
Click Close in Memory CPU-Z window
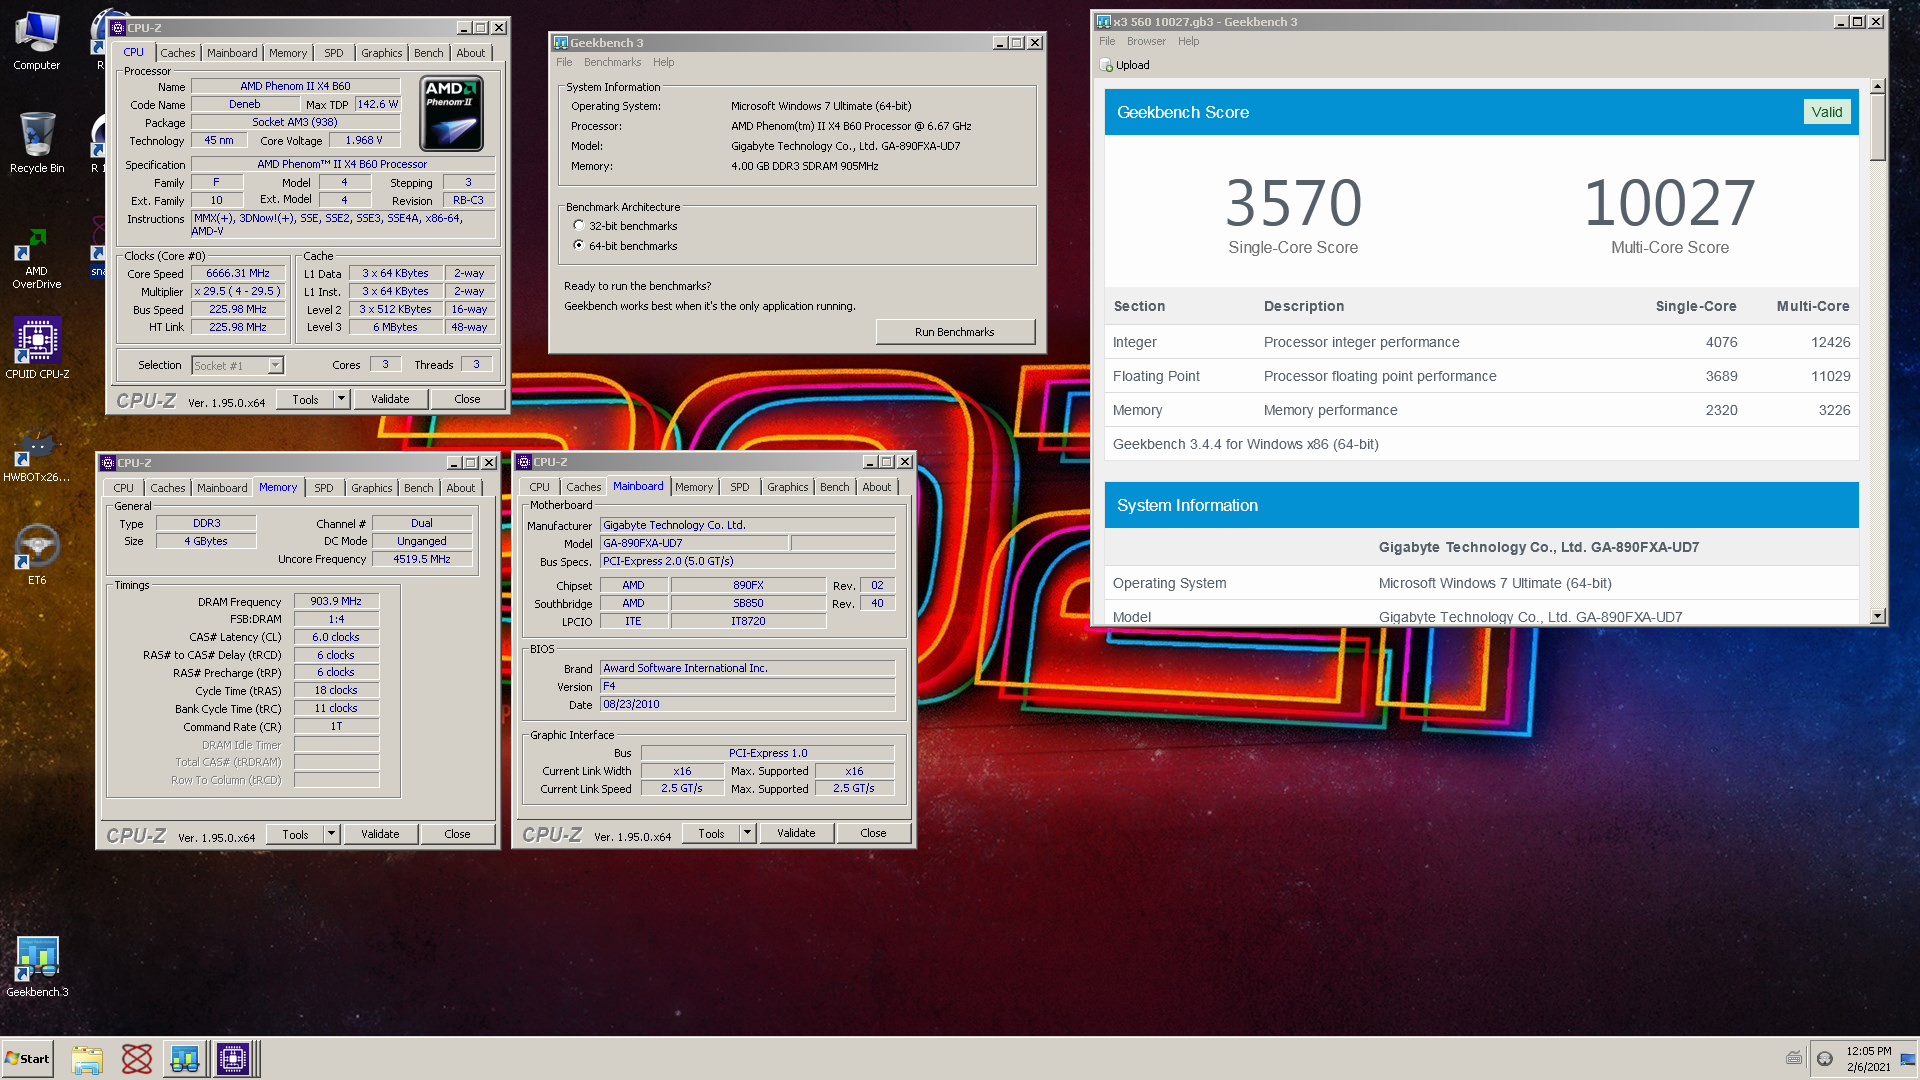[457, 834]
